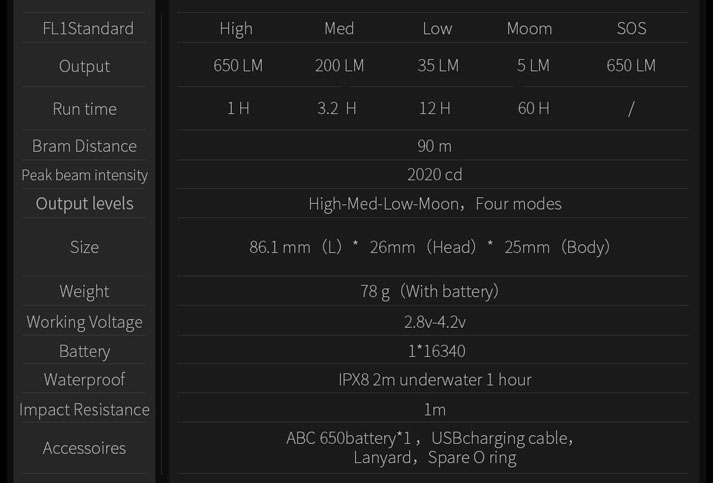Screen dimensions: 713x483
Task: Click the 60 H run time cell
Action: [533, 108]
